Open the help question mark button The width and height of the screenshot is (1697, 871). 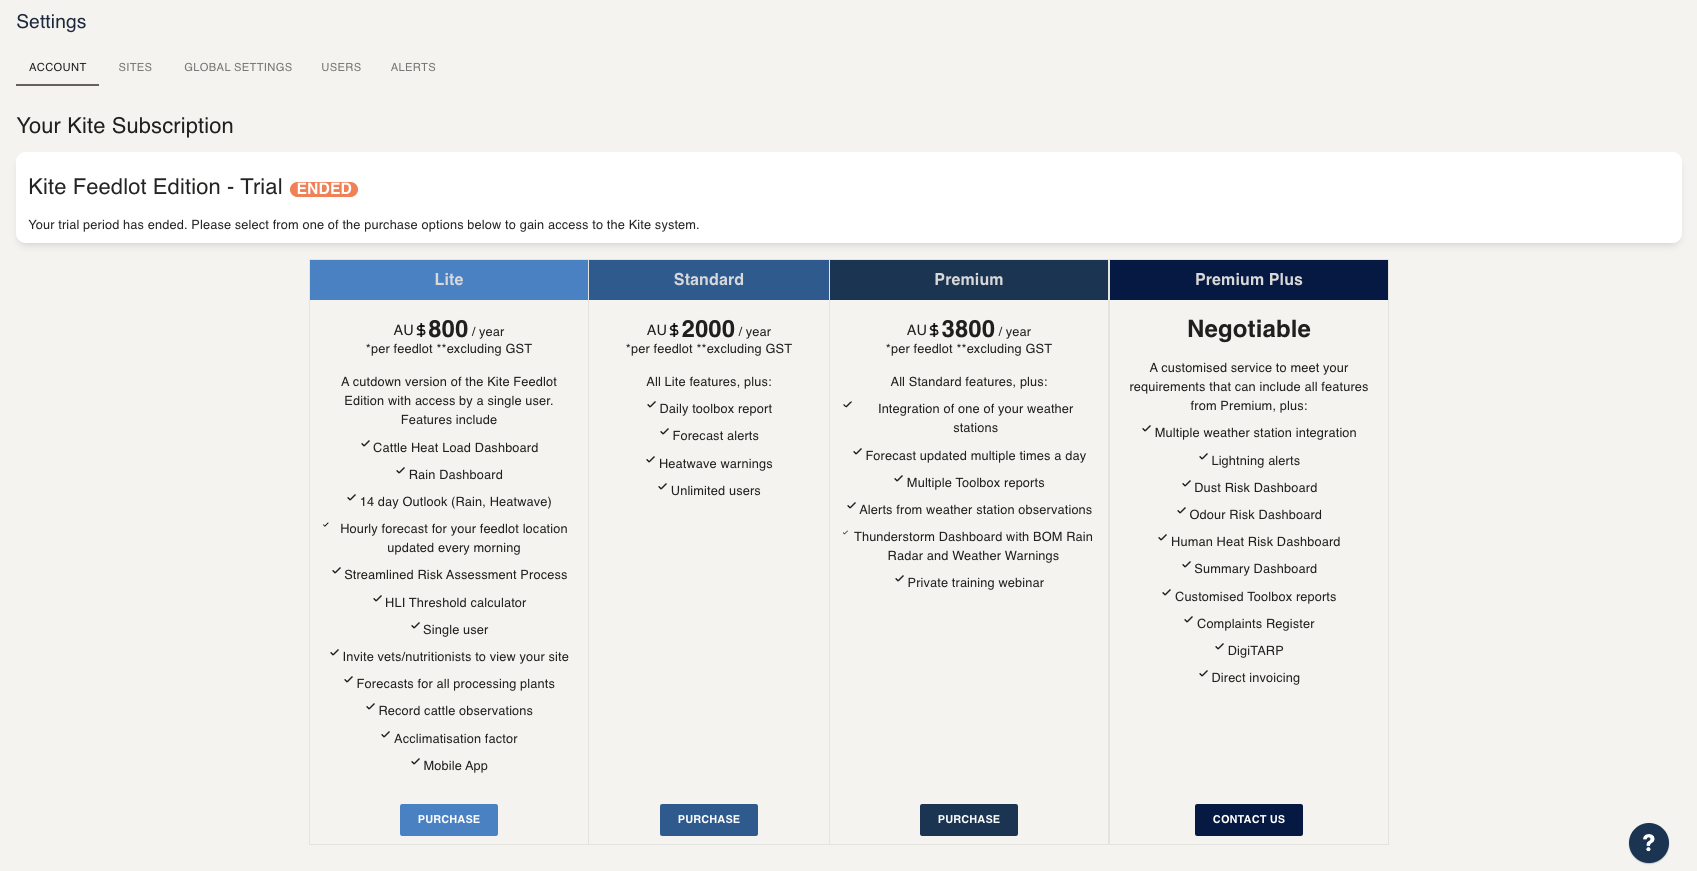[1648, 843]
